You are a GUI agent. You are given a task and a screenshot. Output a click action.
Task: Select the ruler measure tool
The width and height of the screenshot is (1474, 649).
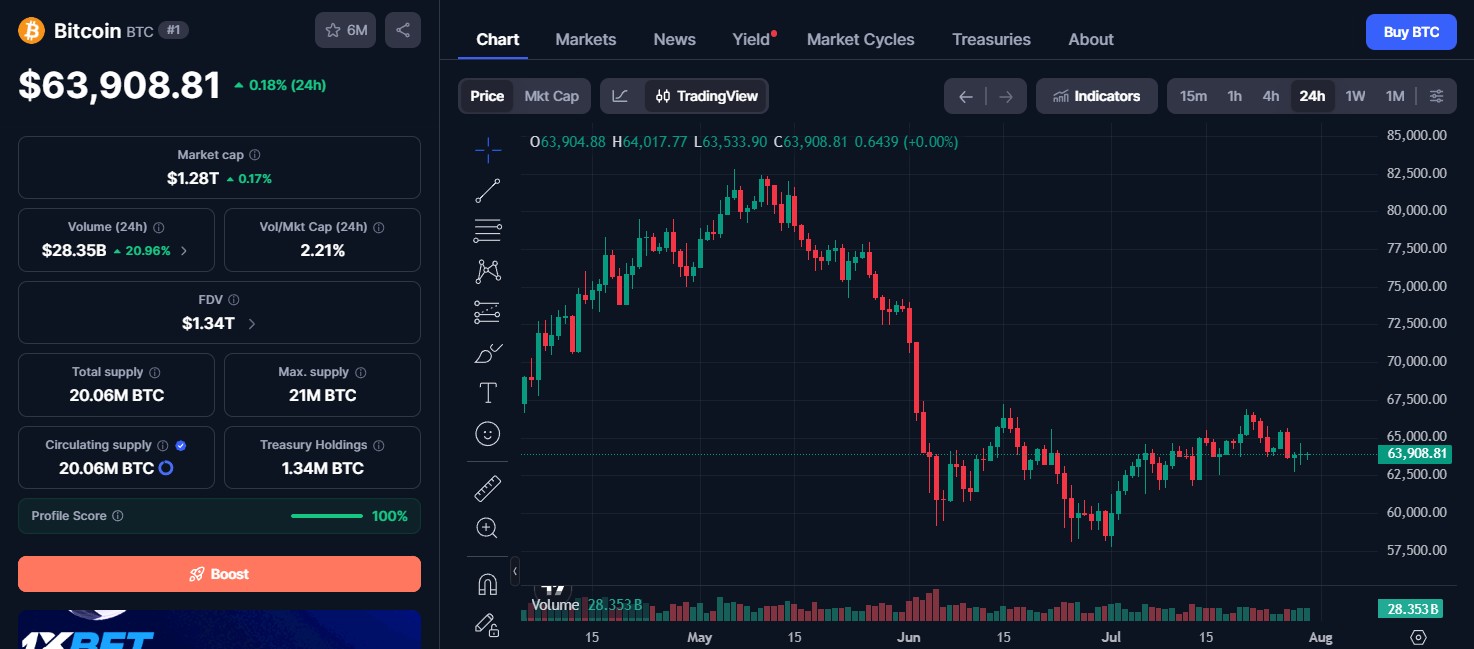[488, 488]
